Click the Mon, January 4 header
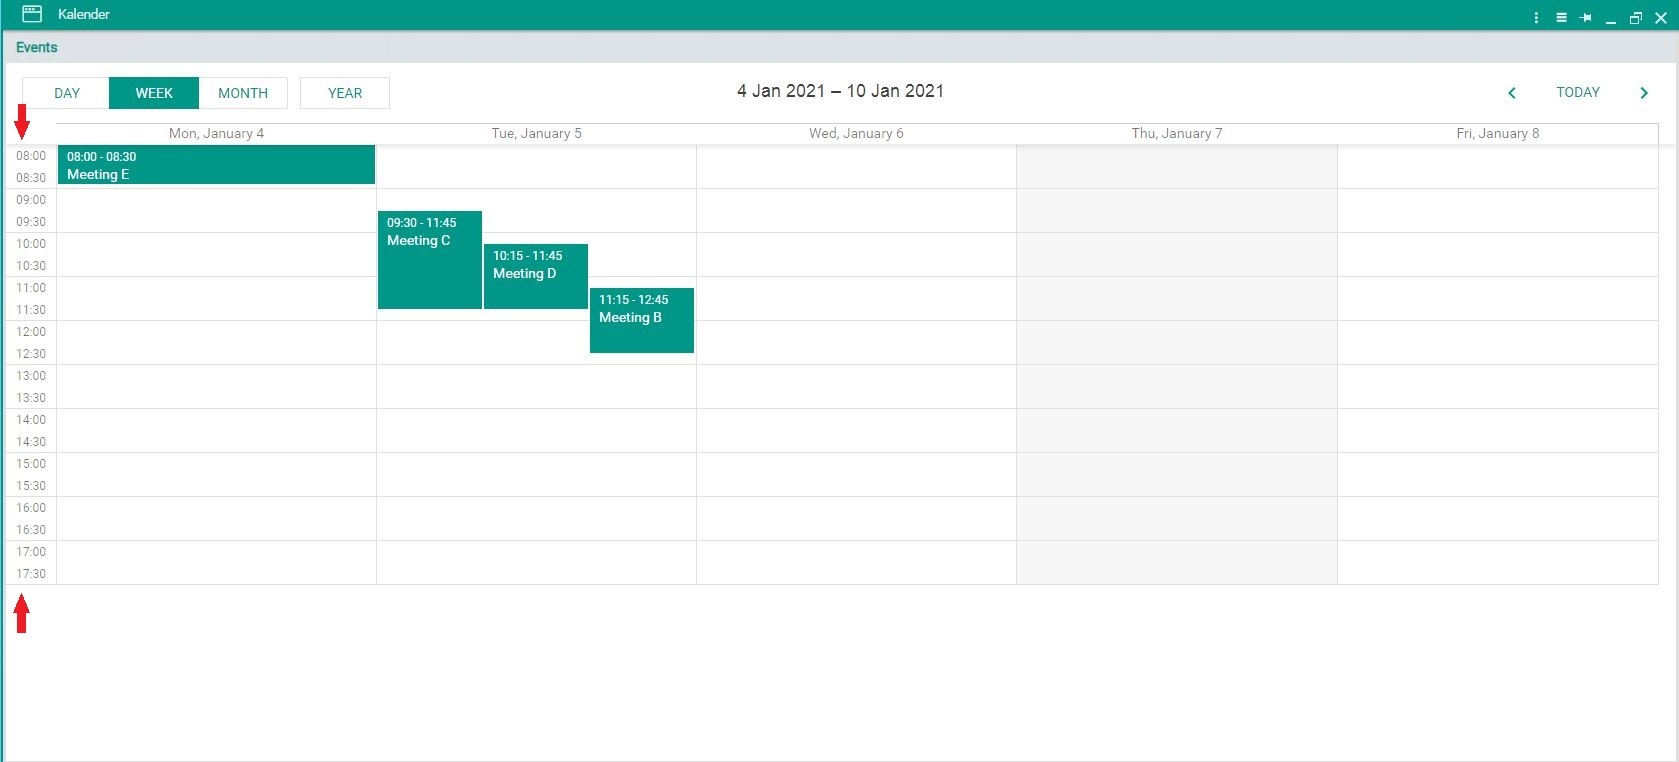 click(216, 133)
